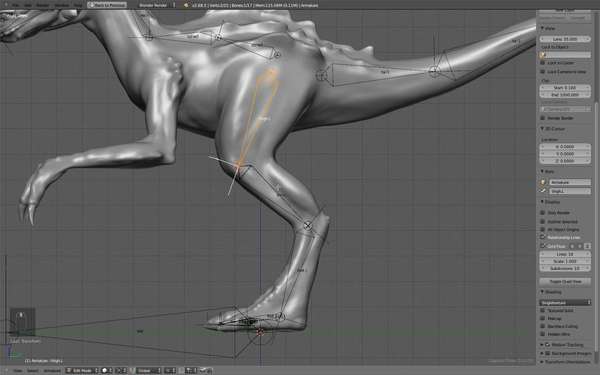The image size is (600, 375).
Task: Click the thigh.L bone name field
Action: tap(569, 191)
